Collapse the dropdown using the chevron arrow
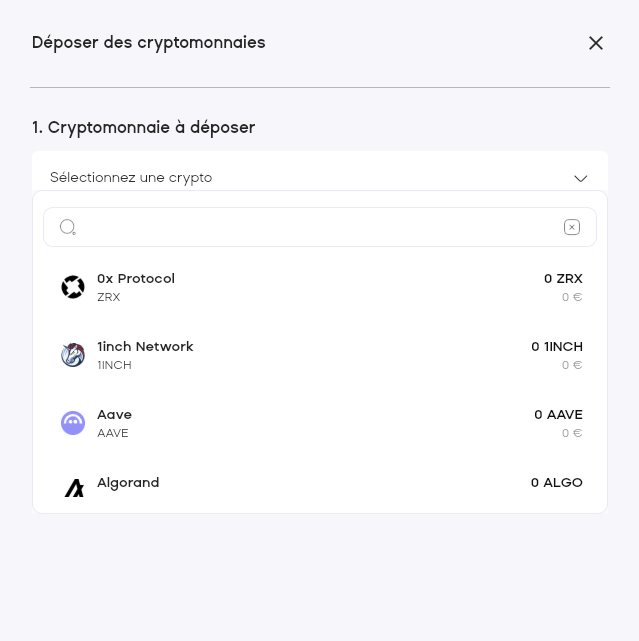 pyautogui.click(x=581, y=178)
